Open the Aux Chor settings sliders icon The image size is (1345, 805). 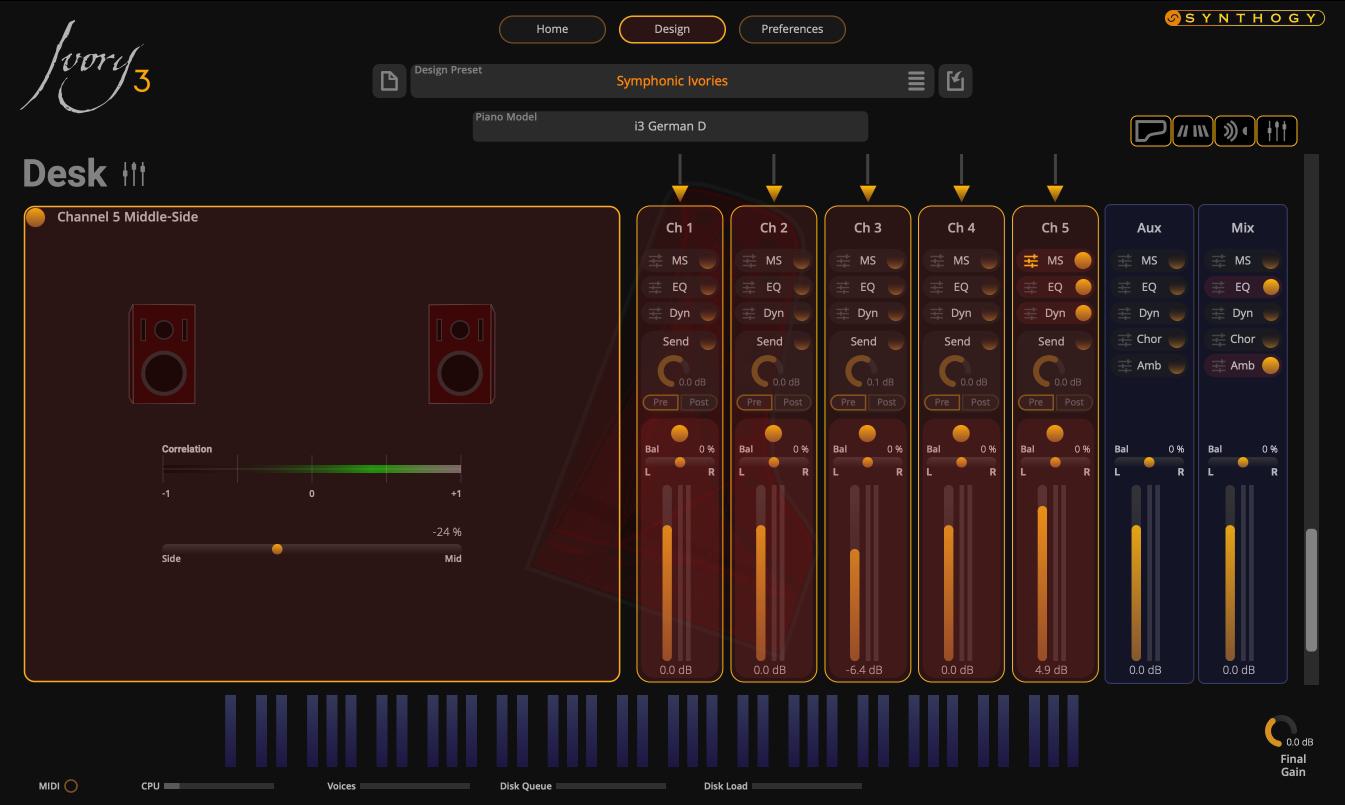click(x=1125, y=339)
